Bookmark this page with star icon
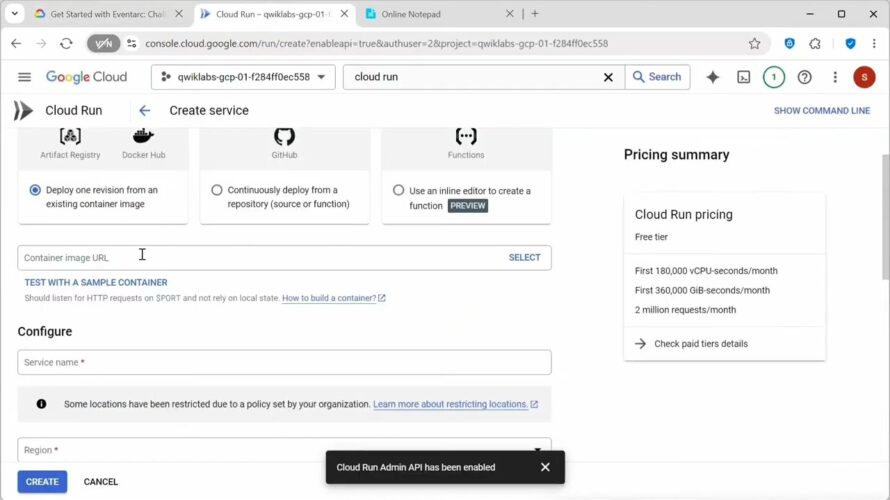 point(754,43)
